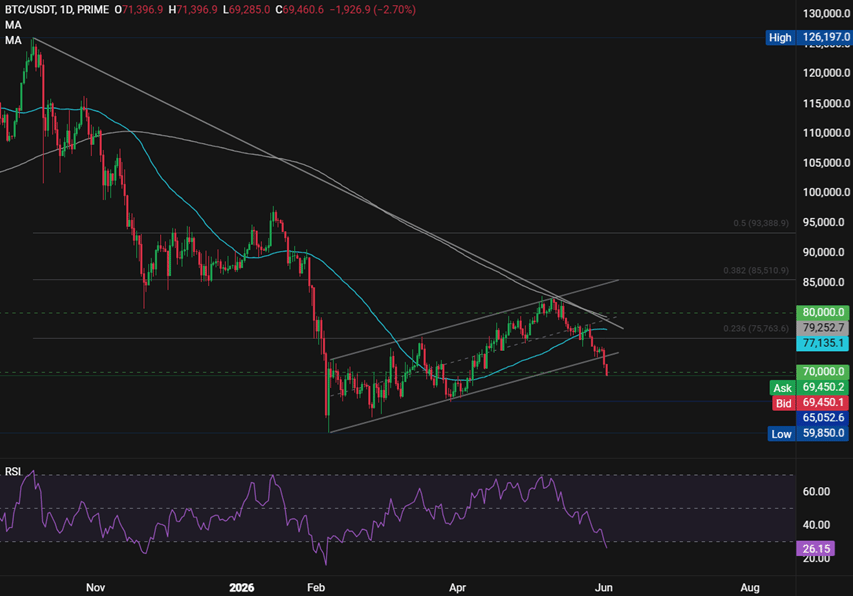Select the second MA indicator label
This screenshot has height=596, width=853.
coord(13,40)
